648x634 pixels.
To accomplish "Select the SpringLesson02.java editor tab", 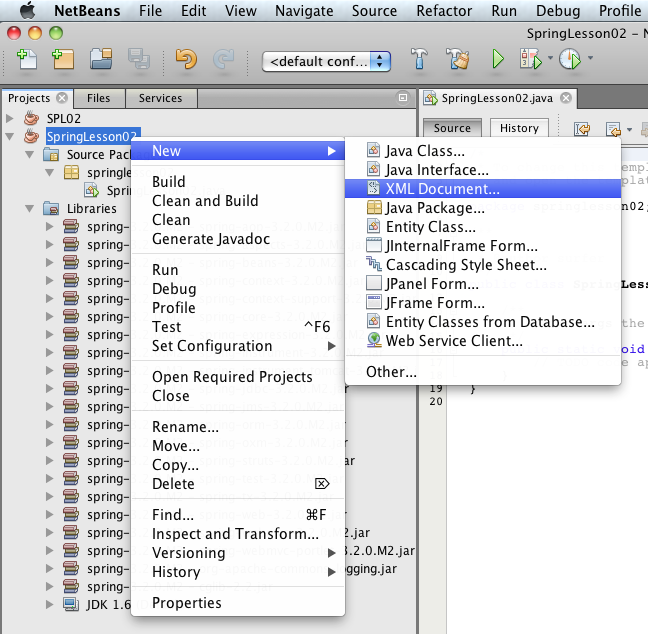I will [497, 98].
